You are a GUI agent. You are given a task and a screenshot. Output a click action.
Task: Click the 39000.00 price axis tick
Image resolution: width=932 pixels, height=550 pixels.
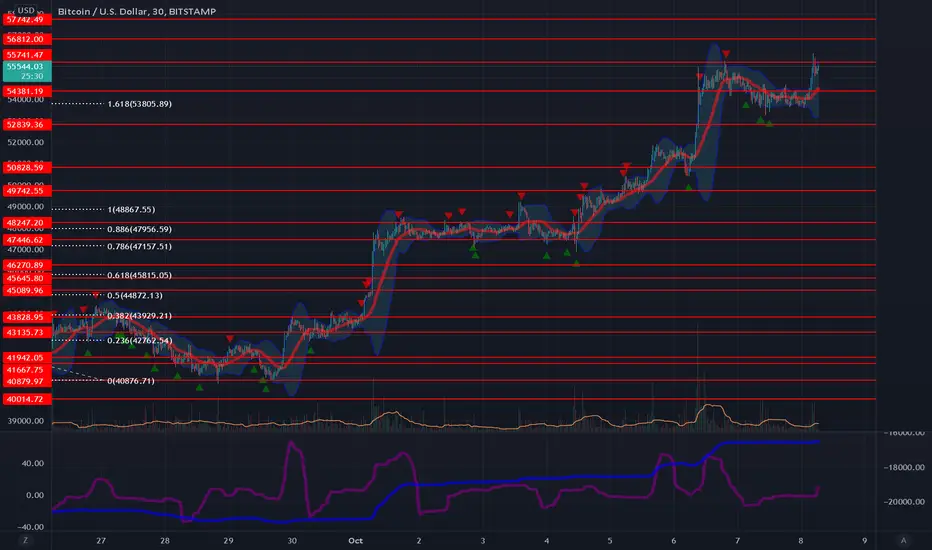[26, 421]
